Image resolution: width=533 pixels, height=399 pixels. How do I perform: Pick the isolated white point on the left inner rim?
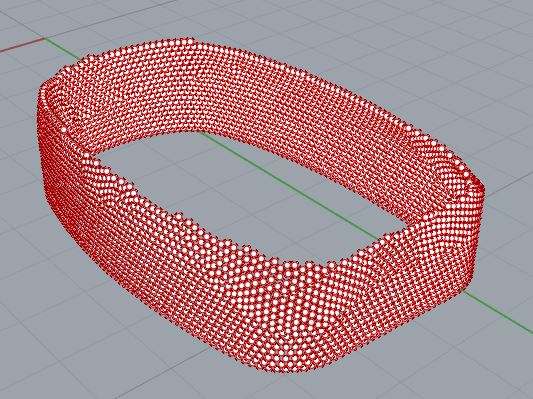click(64, 129)
